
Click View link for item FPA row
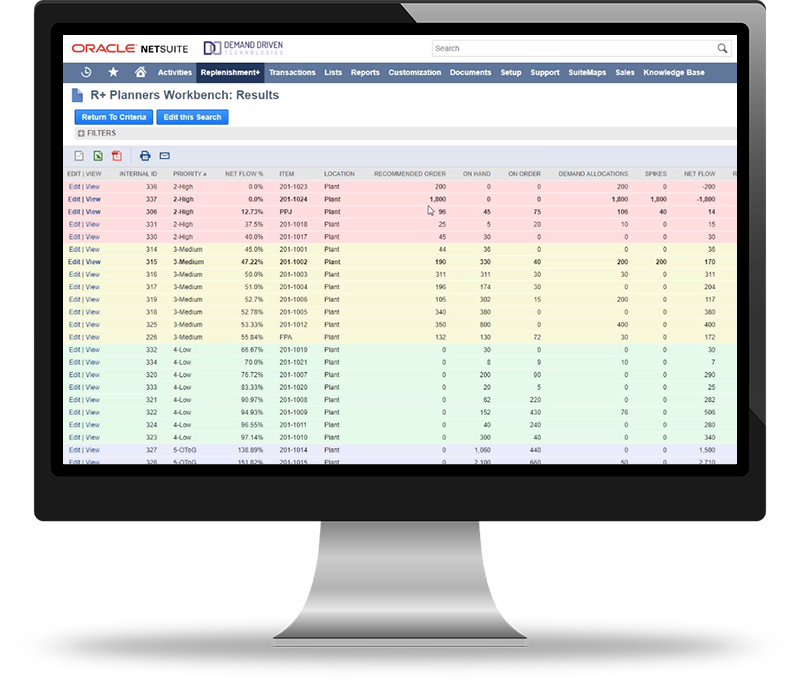[x=92, y=337]
